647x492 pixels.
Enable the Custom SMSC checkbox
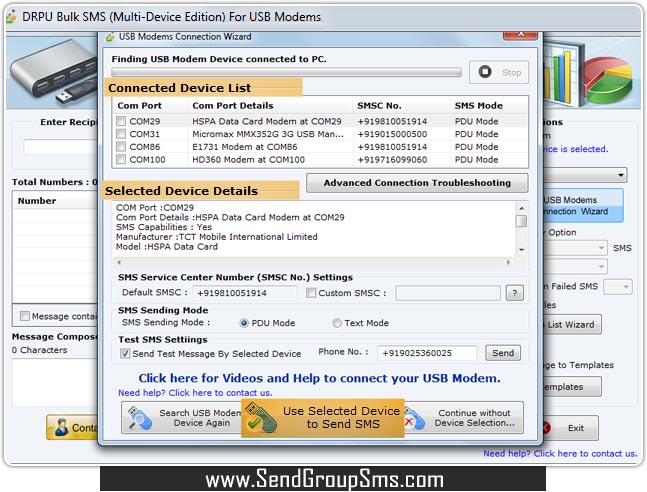point(311,293)
